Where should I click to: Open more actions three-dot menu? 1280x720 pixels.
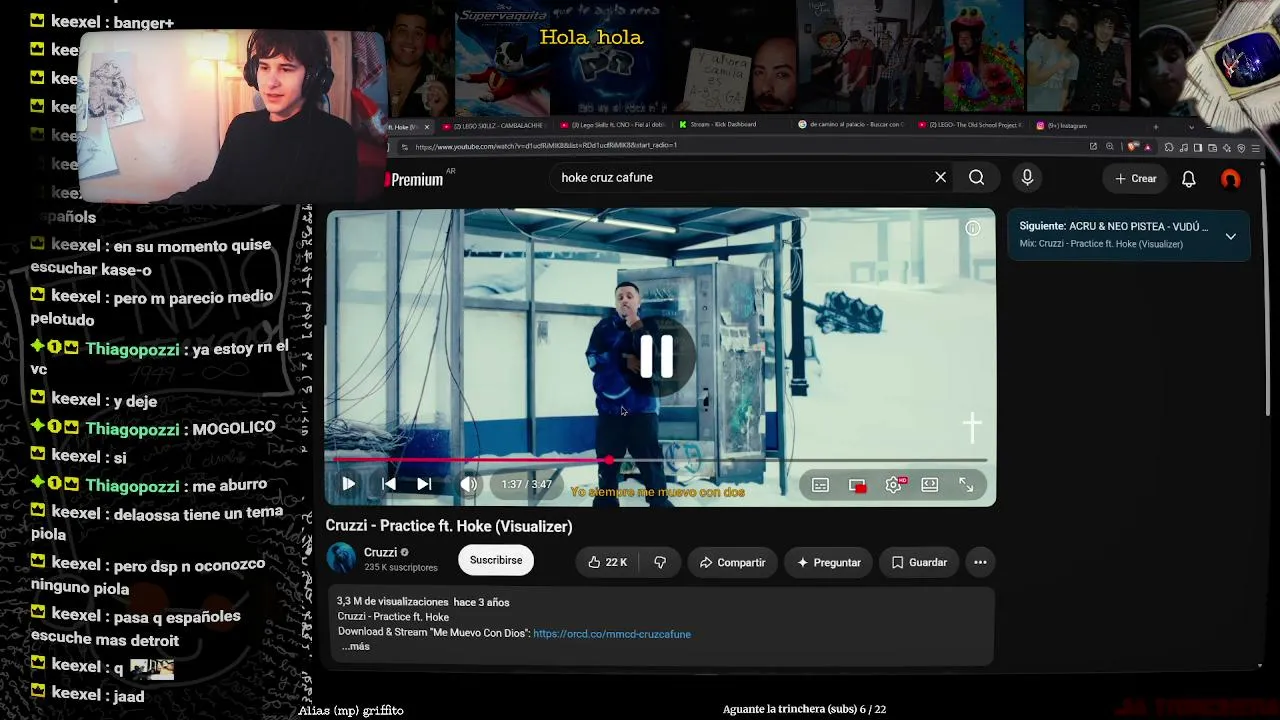click(x=980, y=562)
